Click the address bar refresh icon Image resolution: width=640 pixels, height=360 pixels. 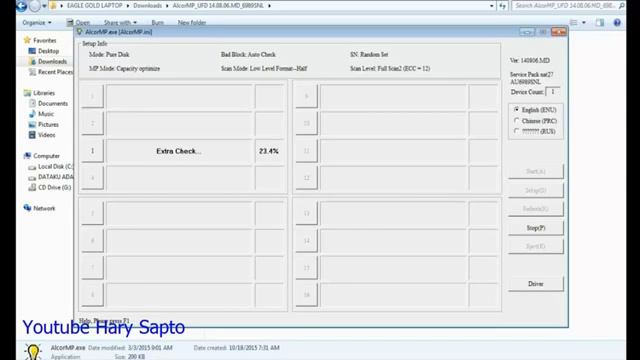(x=502, y=6)
